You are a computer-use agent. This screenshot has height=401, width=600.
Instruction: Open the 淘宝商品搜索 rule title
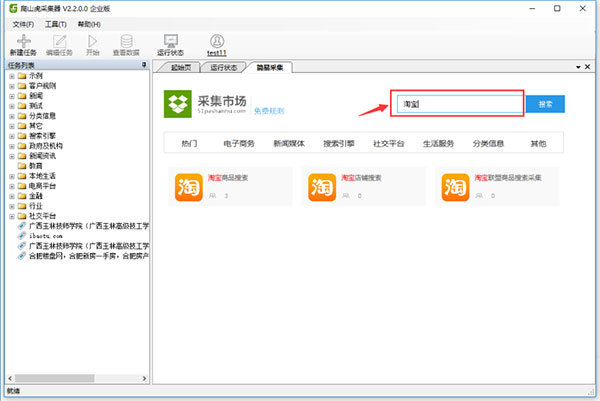tap(228, 178)
